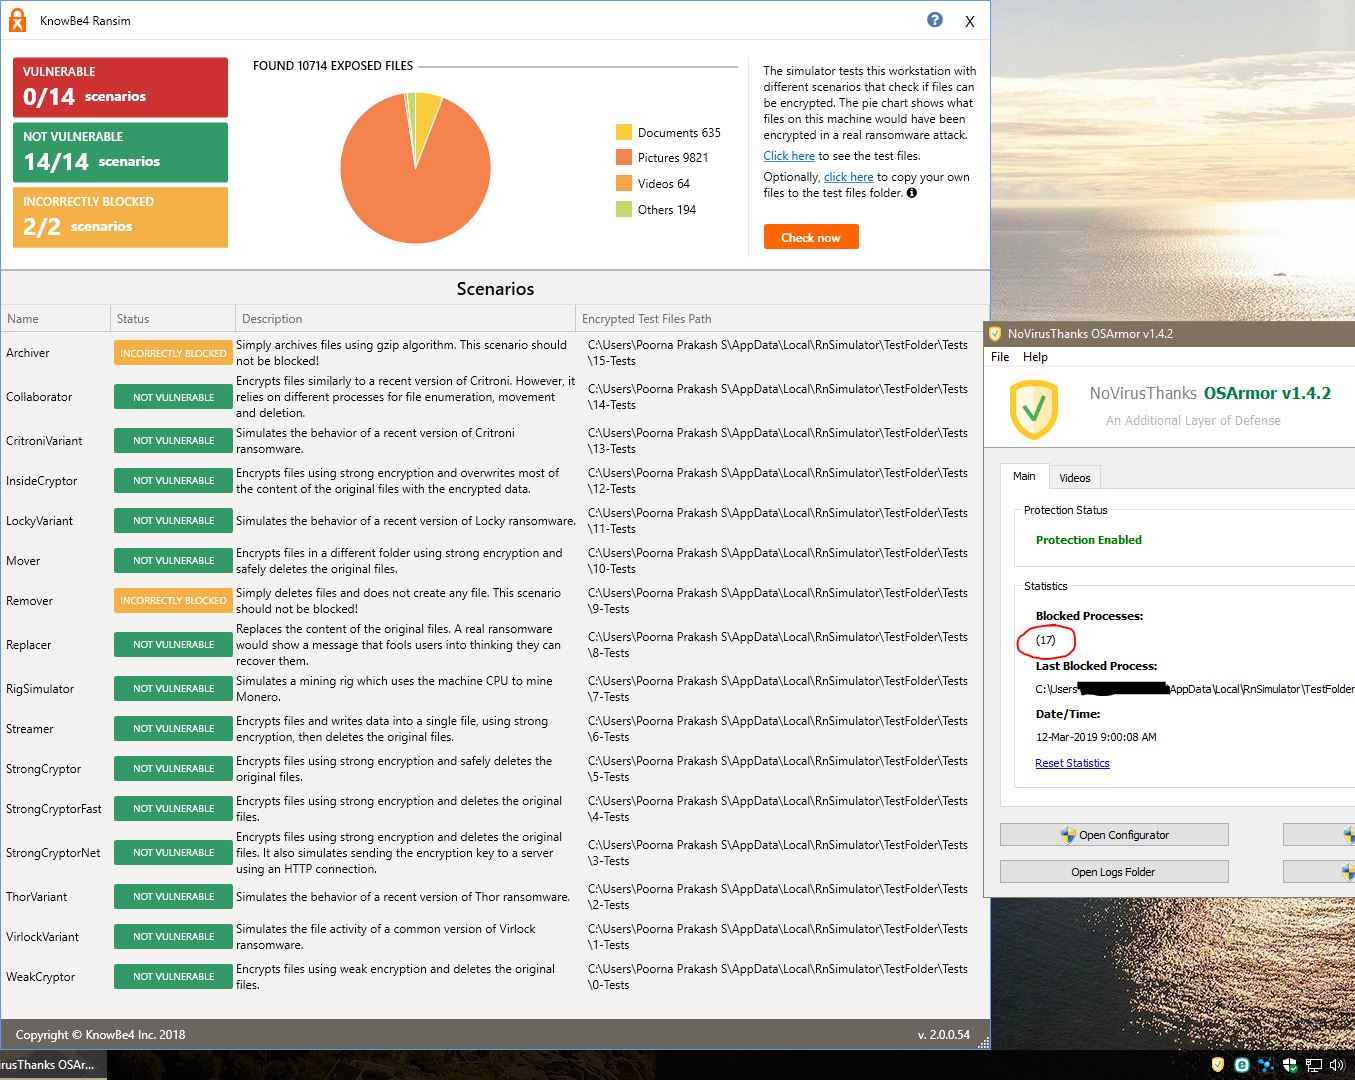Sort scenarios by the Status column

[x=173, y=319]
